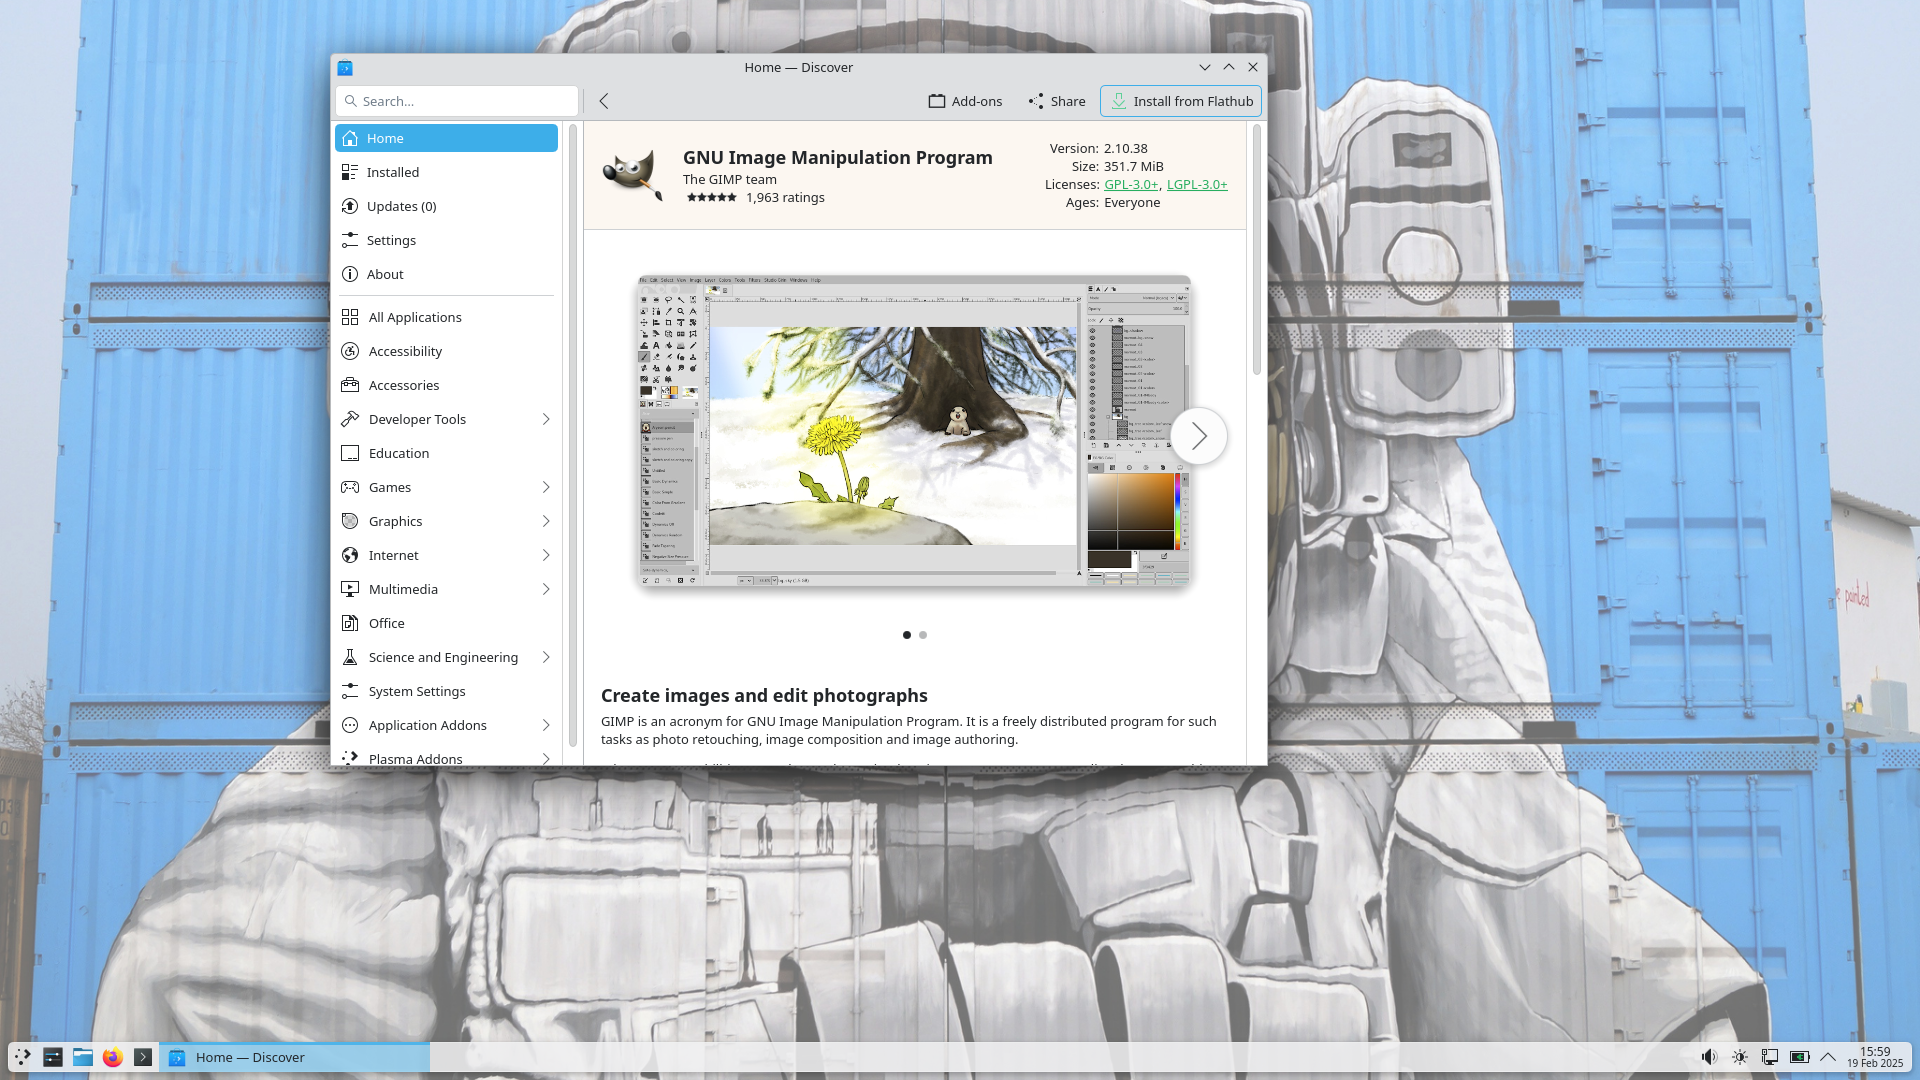Install GIMP from Flathub
This screenshot has width=1920, height=1080.
(x=1181, y=101)
